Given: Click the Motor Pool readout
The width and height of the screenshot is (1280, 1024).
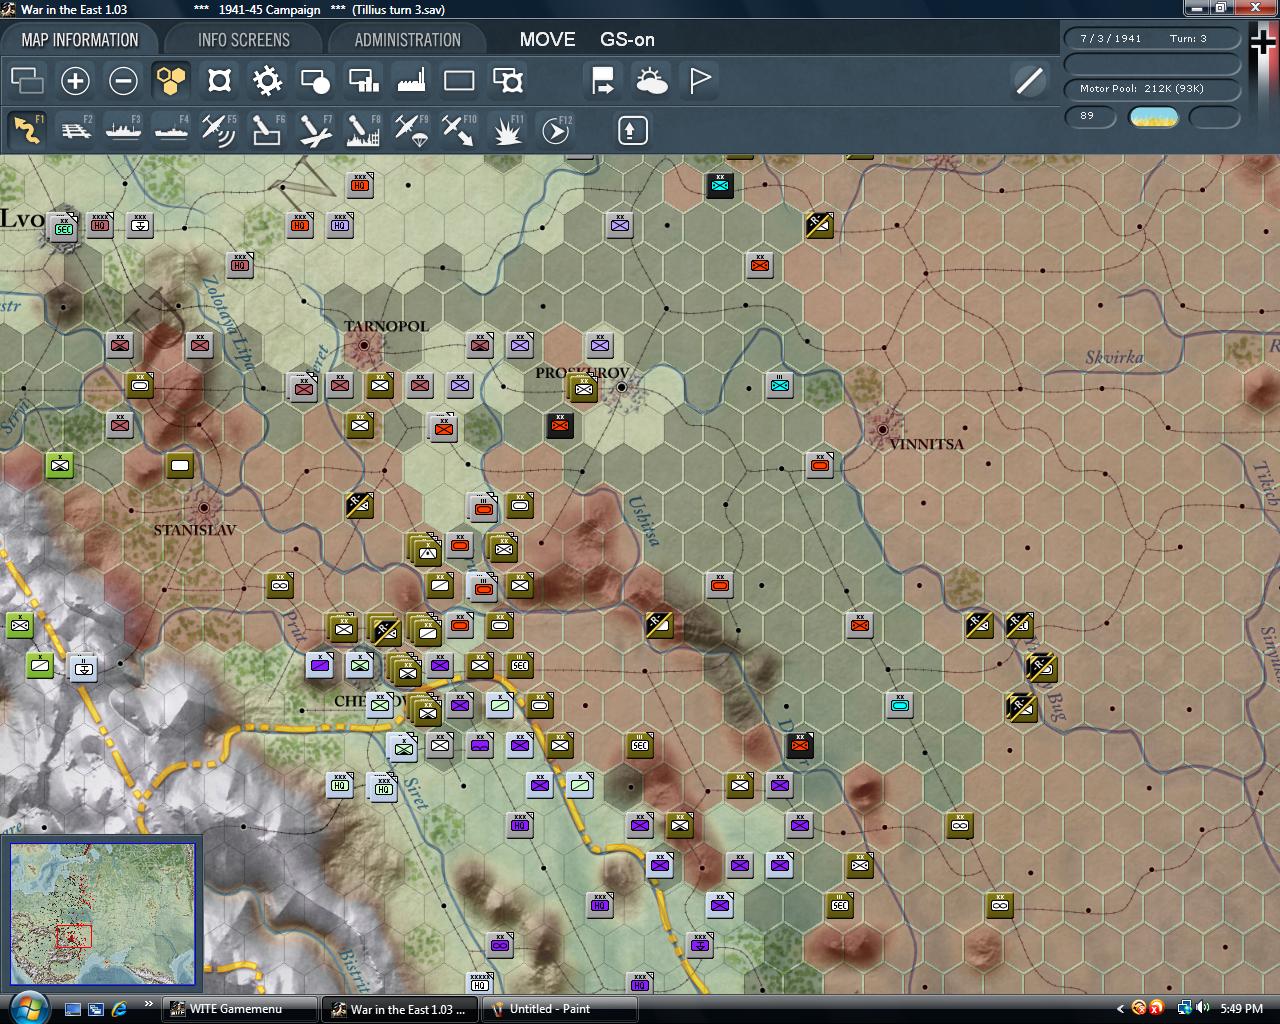Looking at the screenshot, I should click(1152, 89).
